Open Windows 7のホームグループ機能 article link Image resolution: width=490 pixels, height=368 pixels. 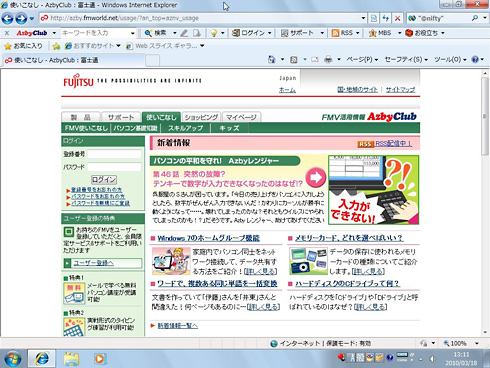208,238
